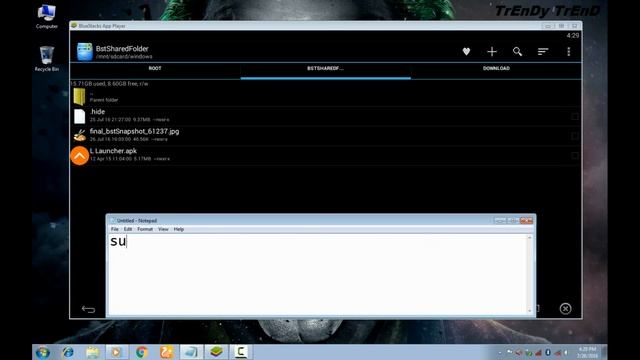Screen dimensions: 640x360
Task: Open the Camtasia taskbar icon
Action: 241,352
